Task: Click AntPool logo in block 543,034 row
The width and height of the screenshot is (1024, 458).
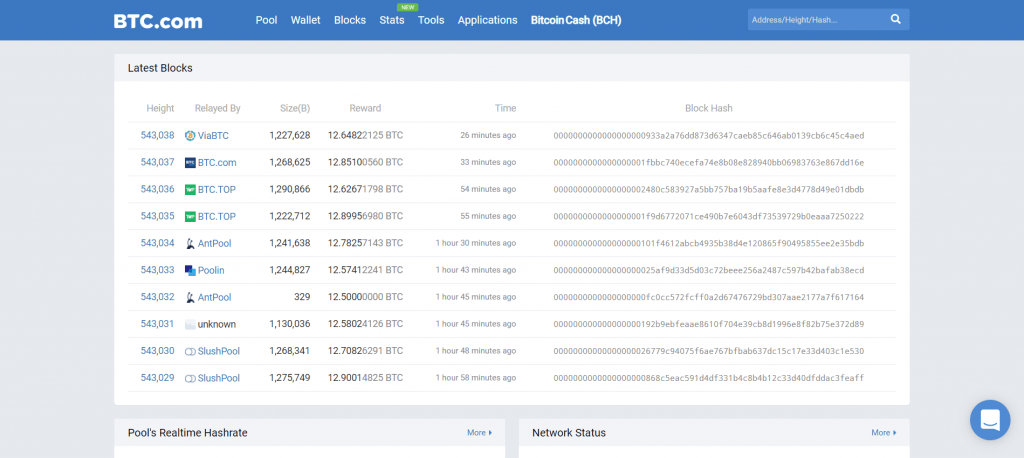Action: coord(190,244)
